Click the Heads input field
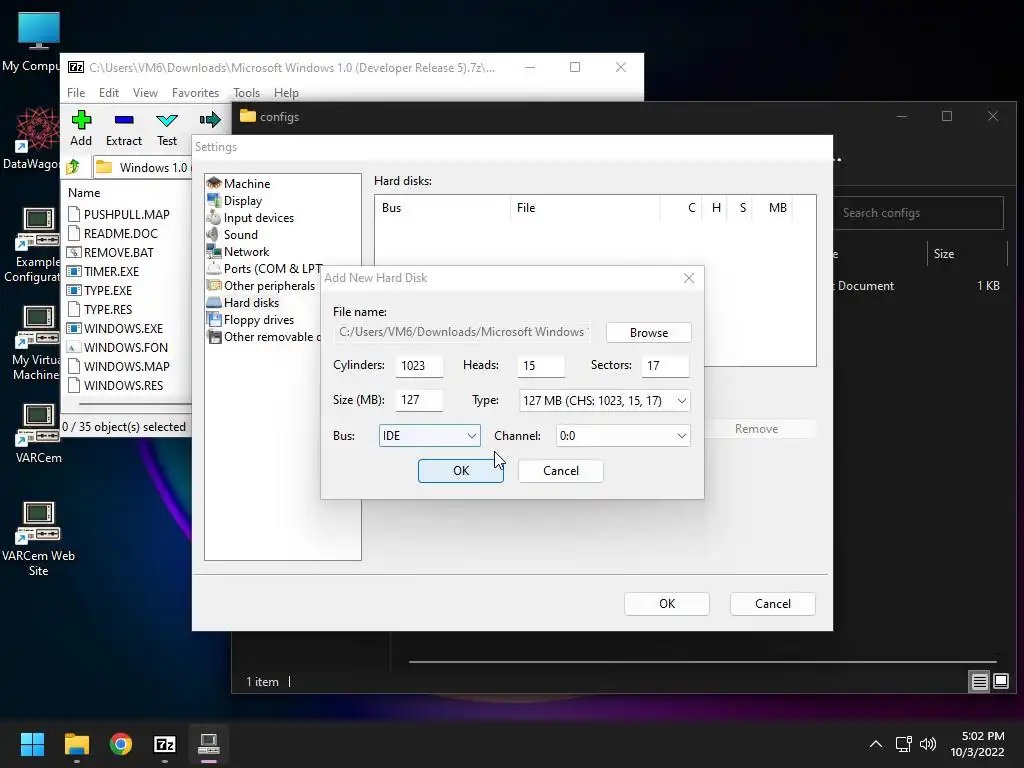 541,366
